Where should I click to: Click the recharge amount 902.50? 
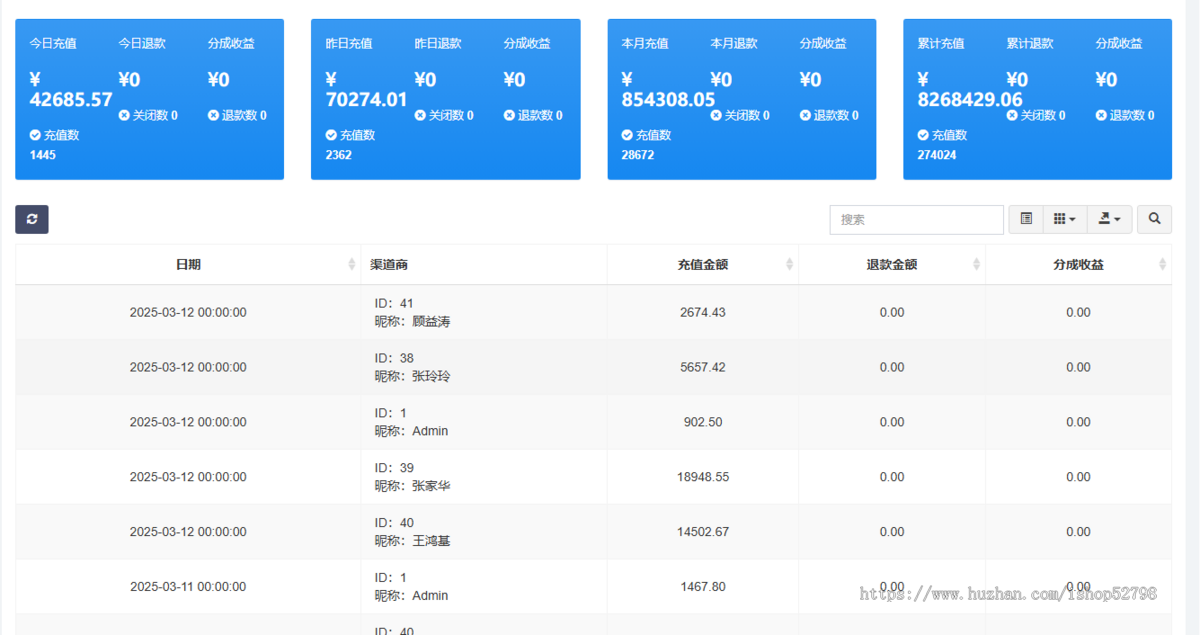703,422
